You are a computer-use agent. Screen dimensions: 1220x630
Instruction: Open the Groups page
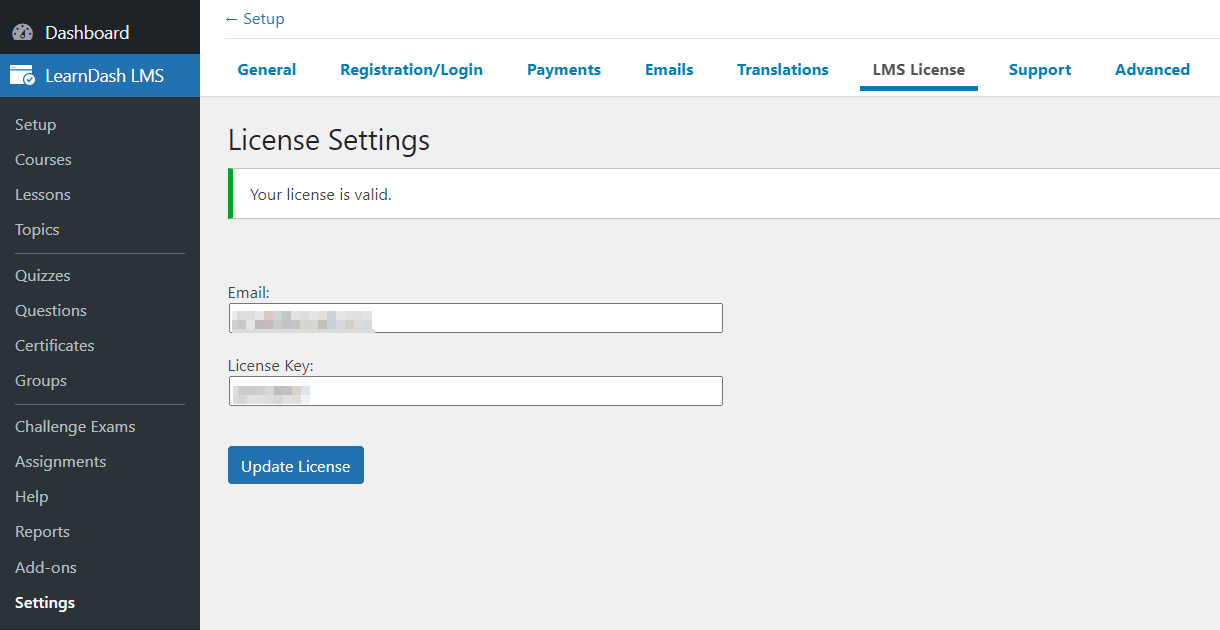pos(41,381)
